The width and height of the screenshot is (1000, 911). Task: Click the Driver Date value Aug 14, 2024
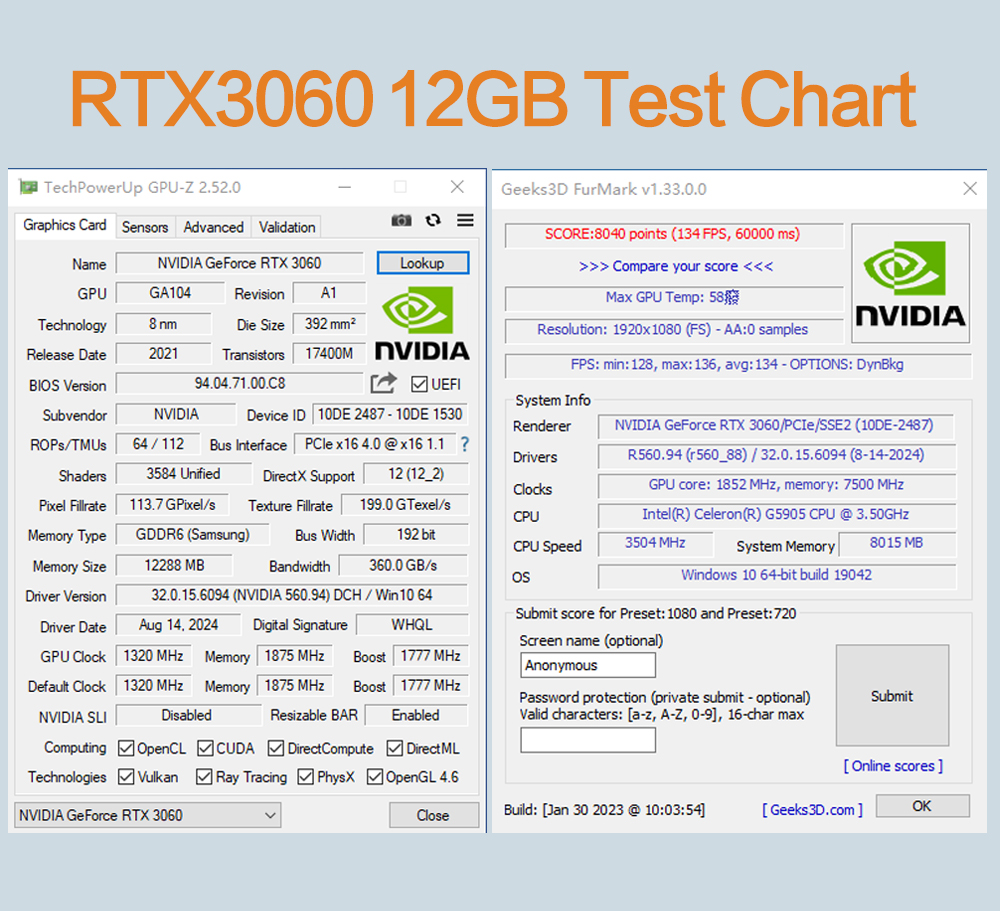tap(179, 625)
